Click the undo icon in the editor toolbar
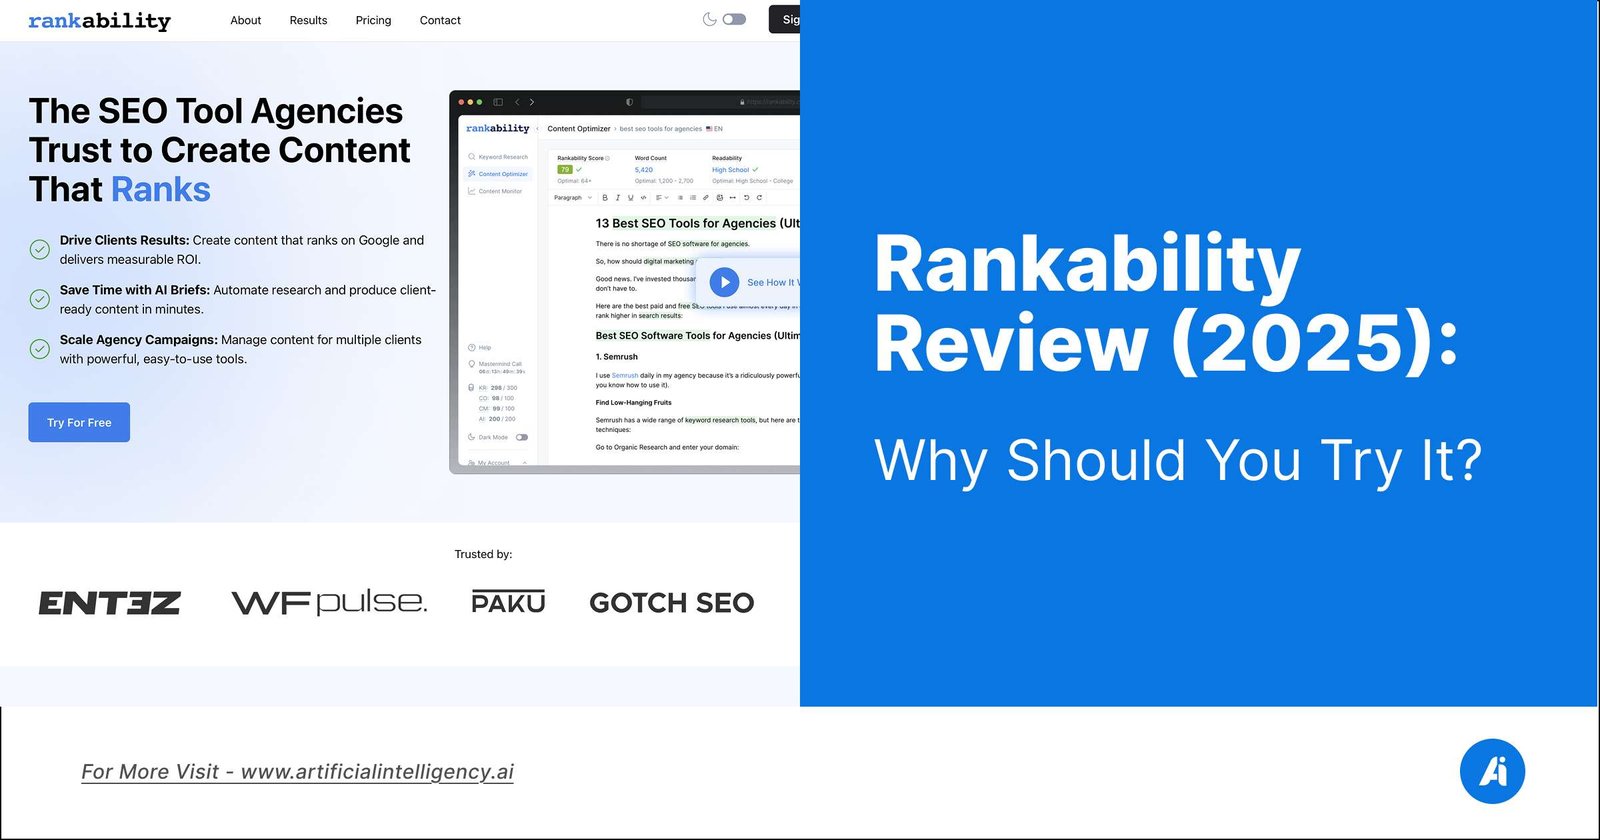 click(x=746, y=198)
